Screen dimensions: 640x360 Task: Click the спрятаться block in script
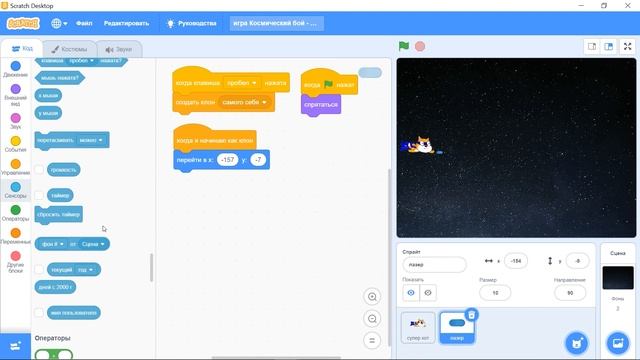[321, 105]
